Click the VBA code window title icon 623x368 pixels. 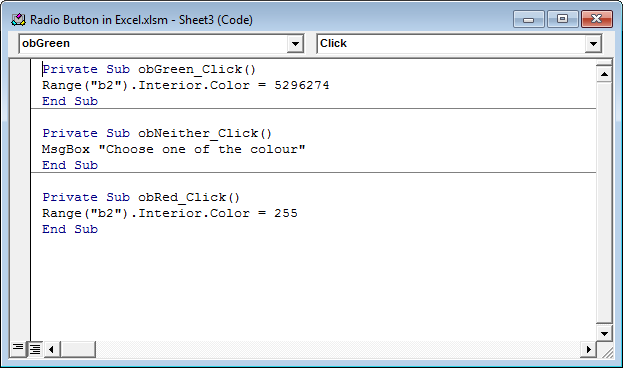[18, 19]
